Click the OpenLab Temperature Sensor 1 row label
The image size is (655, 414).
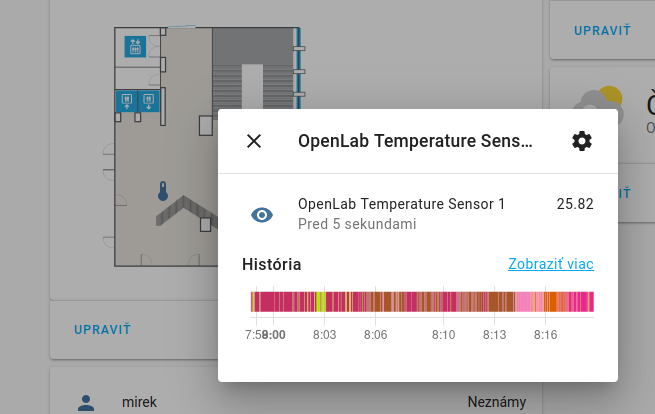401,204
